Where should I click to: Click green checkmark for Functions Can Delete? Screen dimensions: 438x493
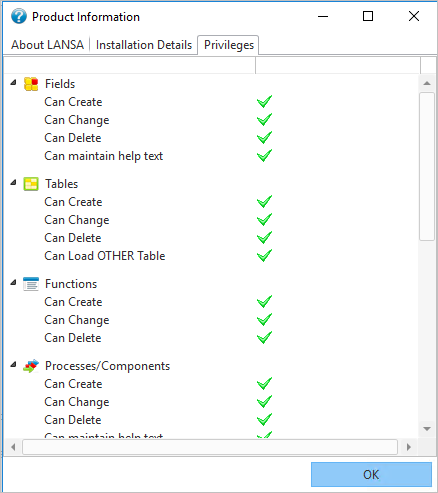(x=264, y=338)
